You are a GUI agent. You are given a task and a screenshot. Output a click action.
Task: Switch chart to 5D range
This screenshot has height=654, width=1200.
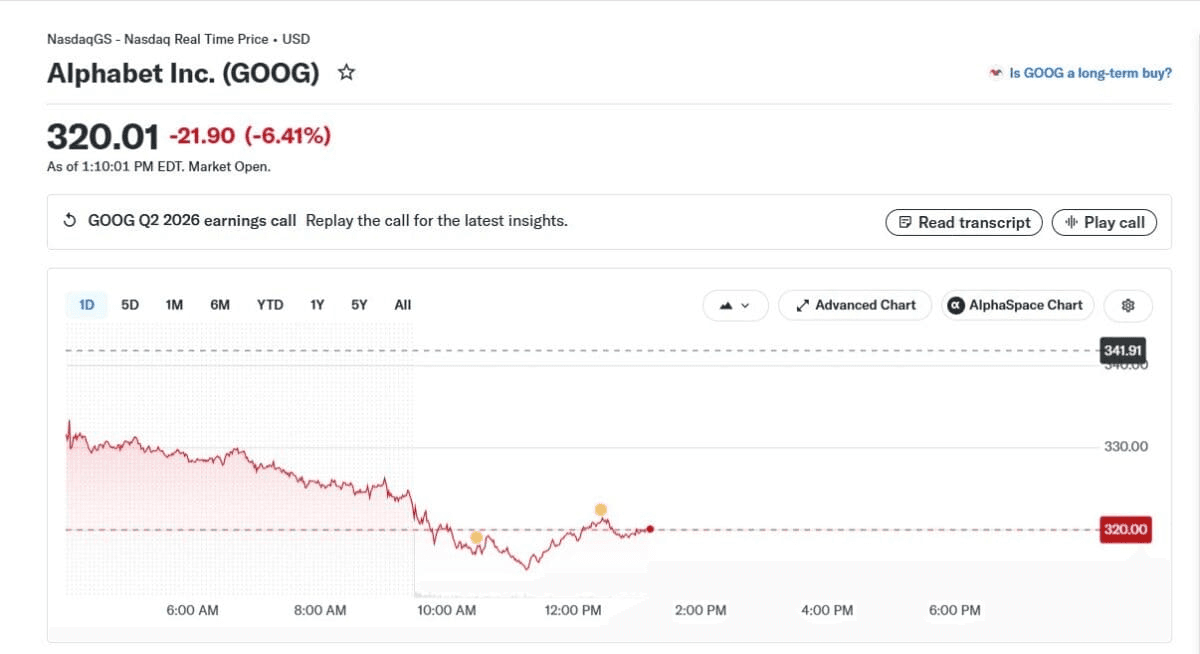click(x=130, y=305)
